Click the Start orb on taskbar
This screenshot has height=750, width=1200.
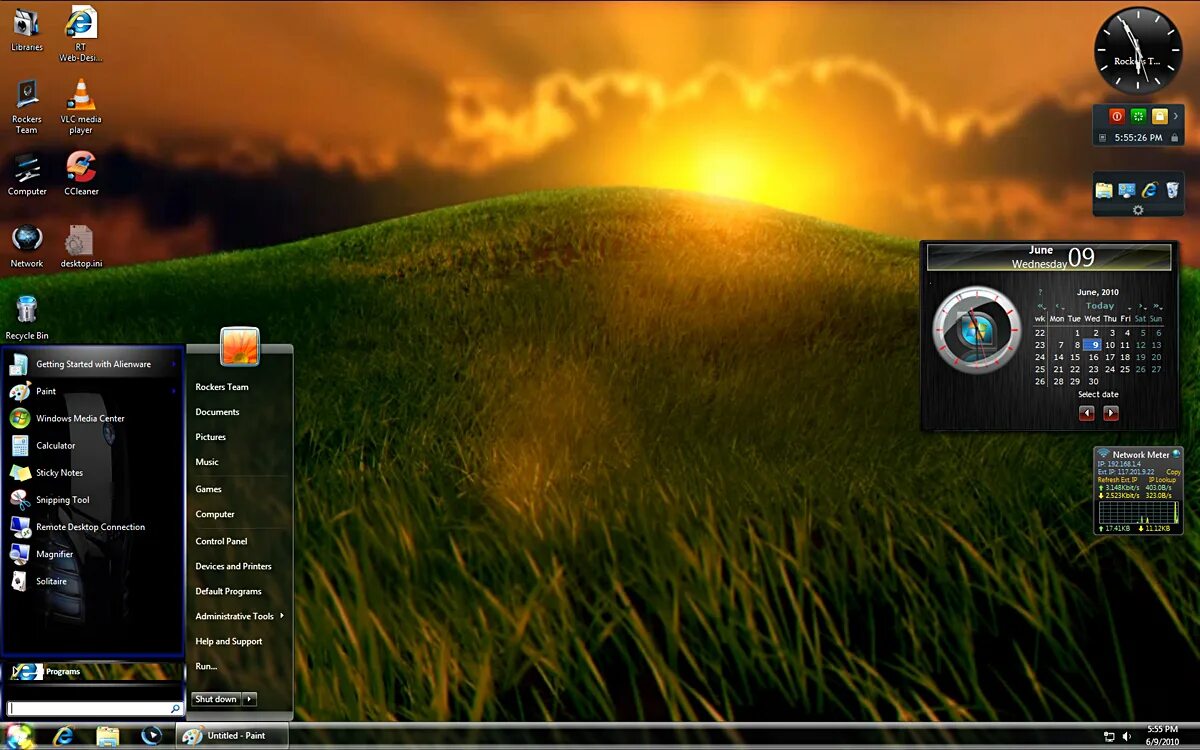tap(19, 735)
